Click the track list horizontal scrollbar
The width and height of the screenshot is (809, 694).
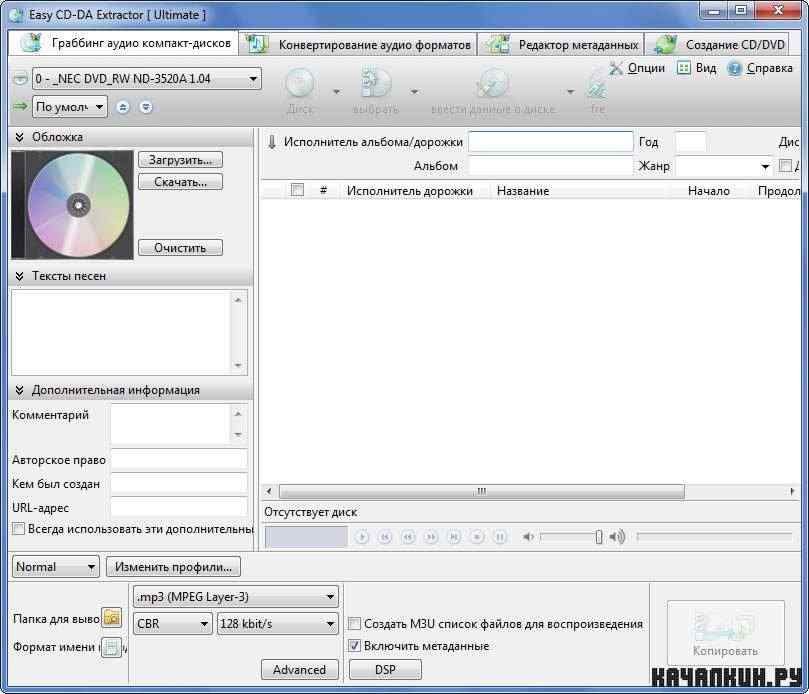pyautogui.click(x=481, y=491)
